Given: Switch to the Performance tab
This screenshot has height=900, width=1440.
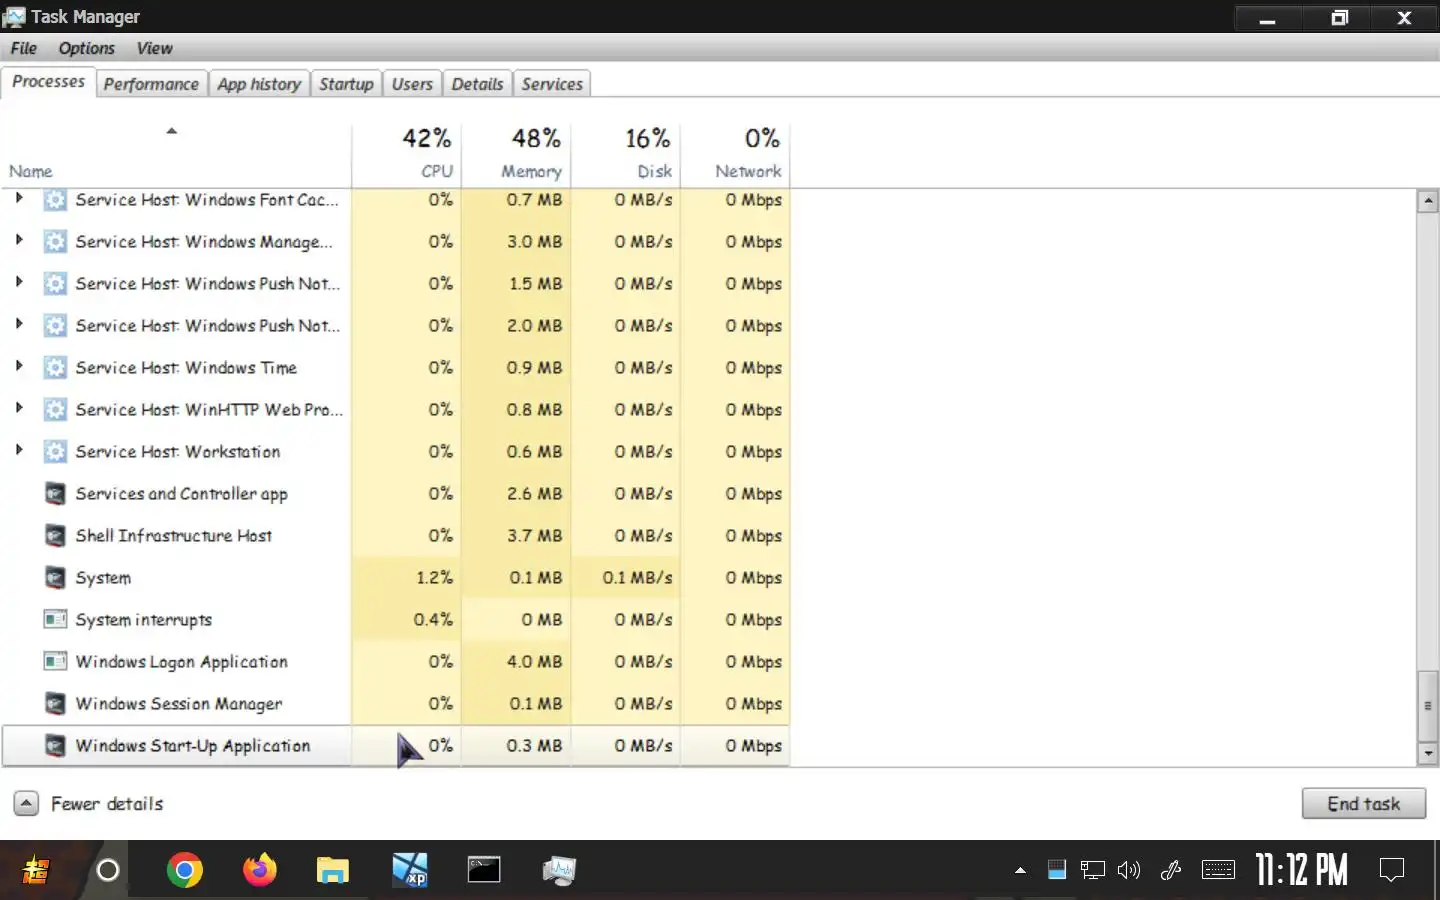Looking at the screenshot, I should [151, 84].
